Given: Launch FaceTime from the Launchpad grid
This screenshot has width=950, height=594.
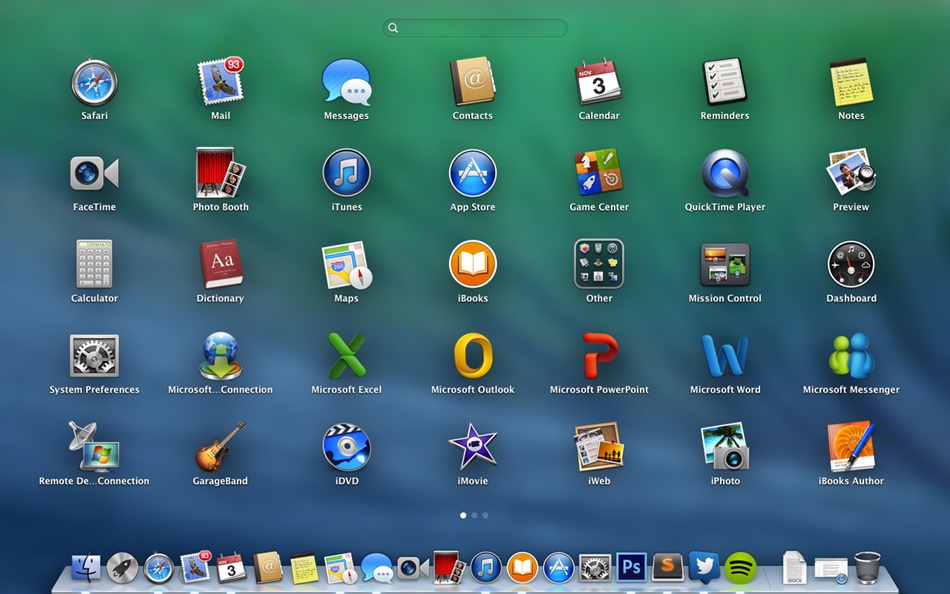Looking at the screenshot, I should [x=94, y=173].
